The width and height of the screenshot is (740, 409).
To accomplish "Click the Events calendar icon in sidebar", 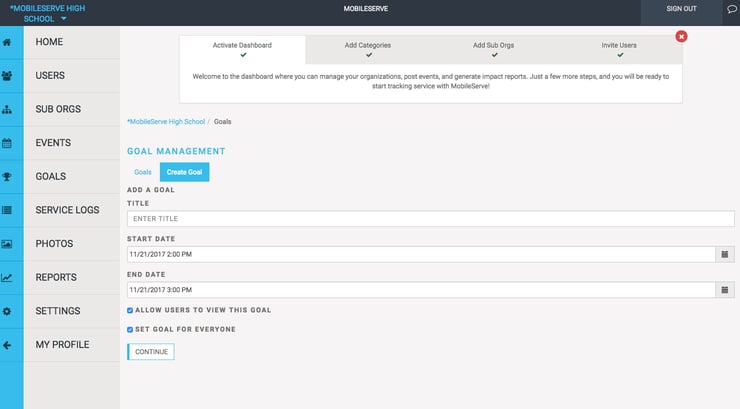I will (x=7, y=143).
